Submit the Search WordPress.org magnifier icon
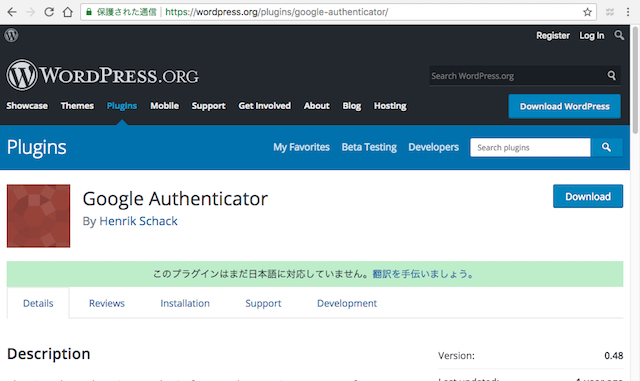This screenshot has width=640, height=381. tap(611, 76)
